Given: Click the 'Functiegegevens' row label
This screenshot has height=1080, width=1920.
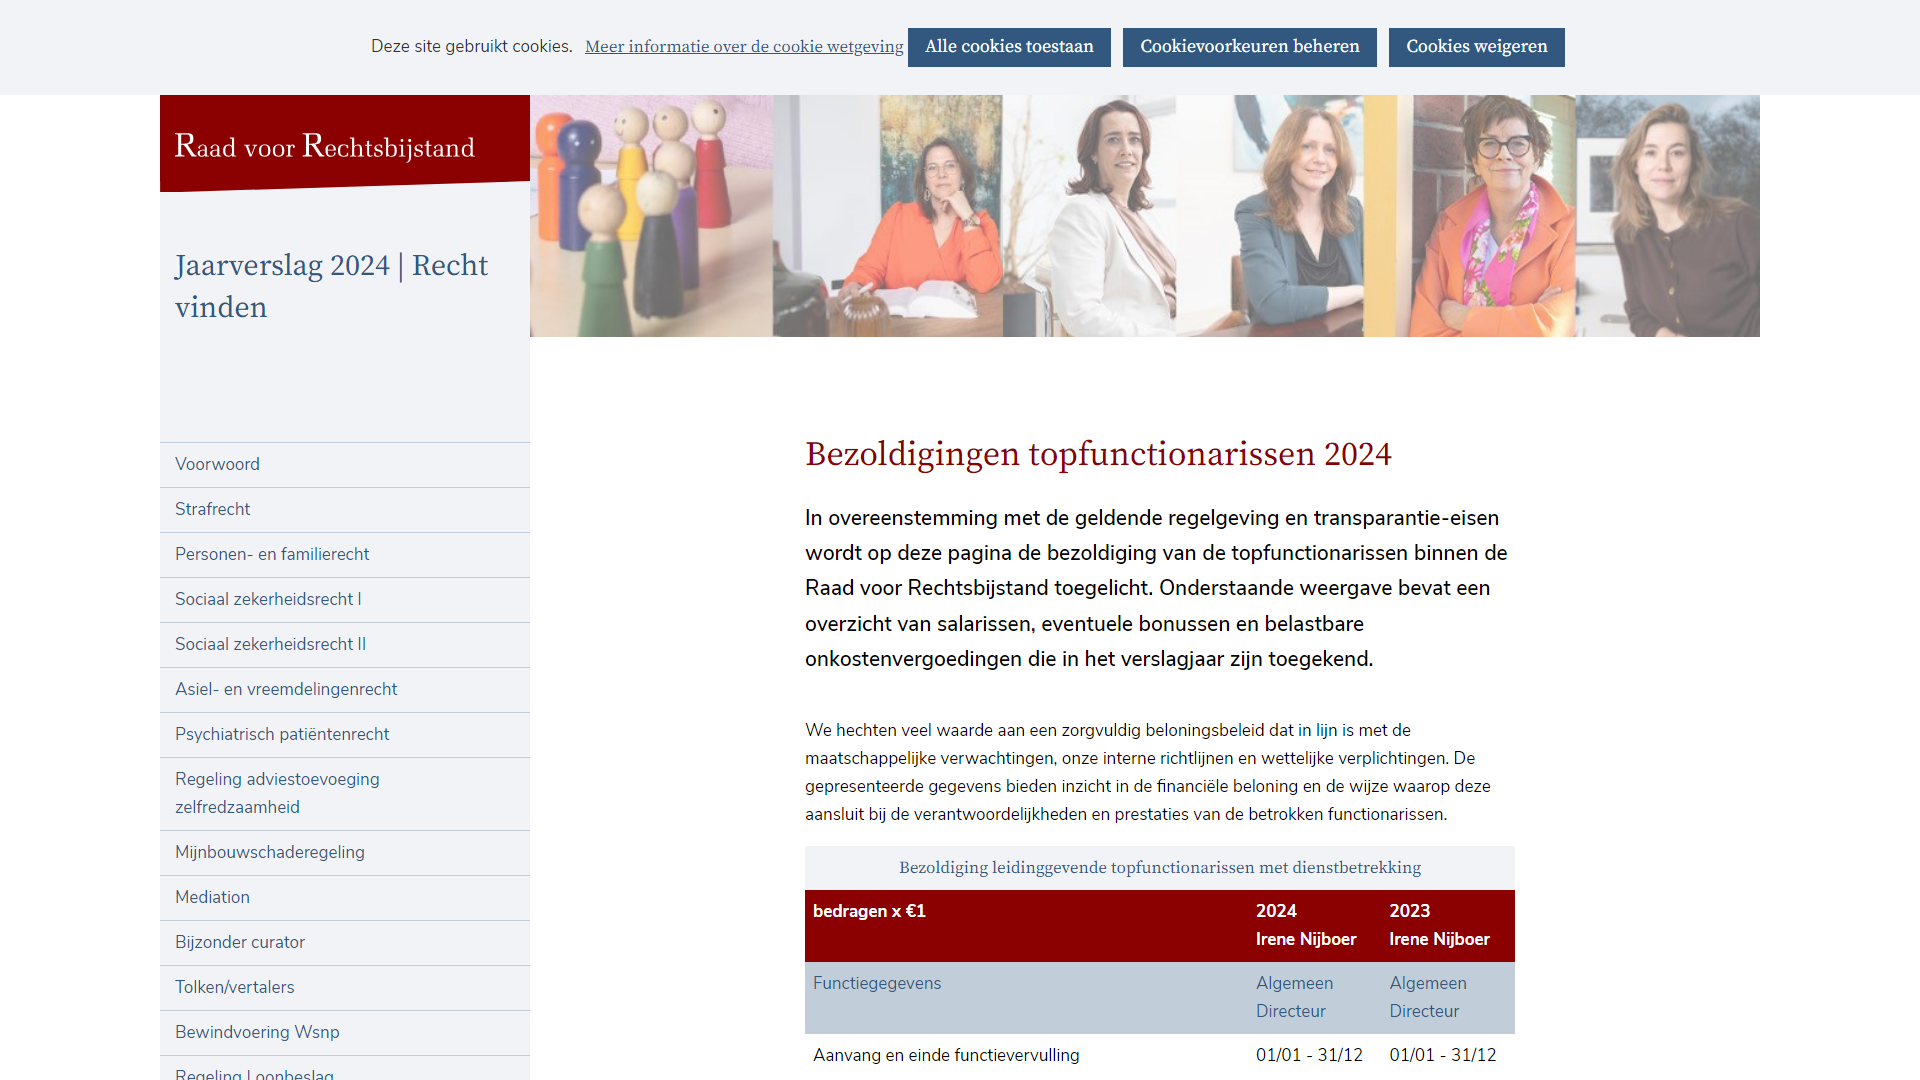Looking at the screenshot, I should 877,983.
